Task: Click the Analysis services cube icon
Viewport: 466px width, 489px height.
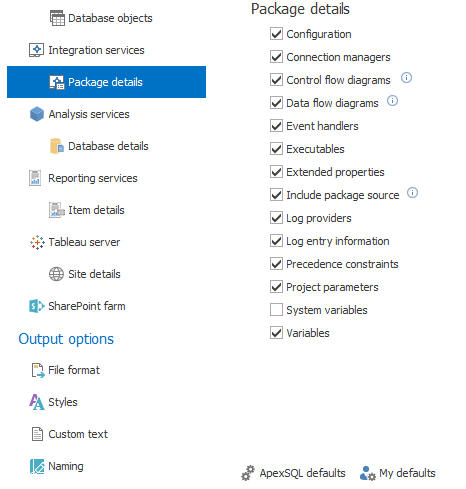Action: (x=37, y=114)
